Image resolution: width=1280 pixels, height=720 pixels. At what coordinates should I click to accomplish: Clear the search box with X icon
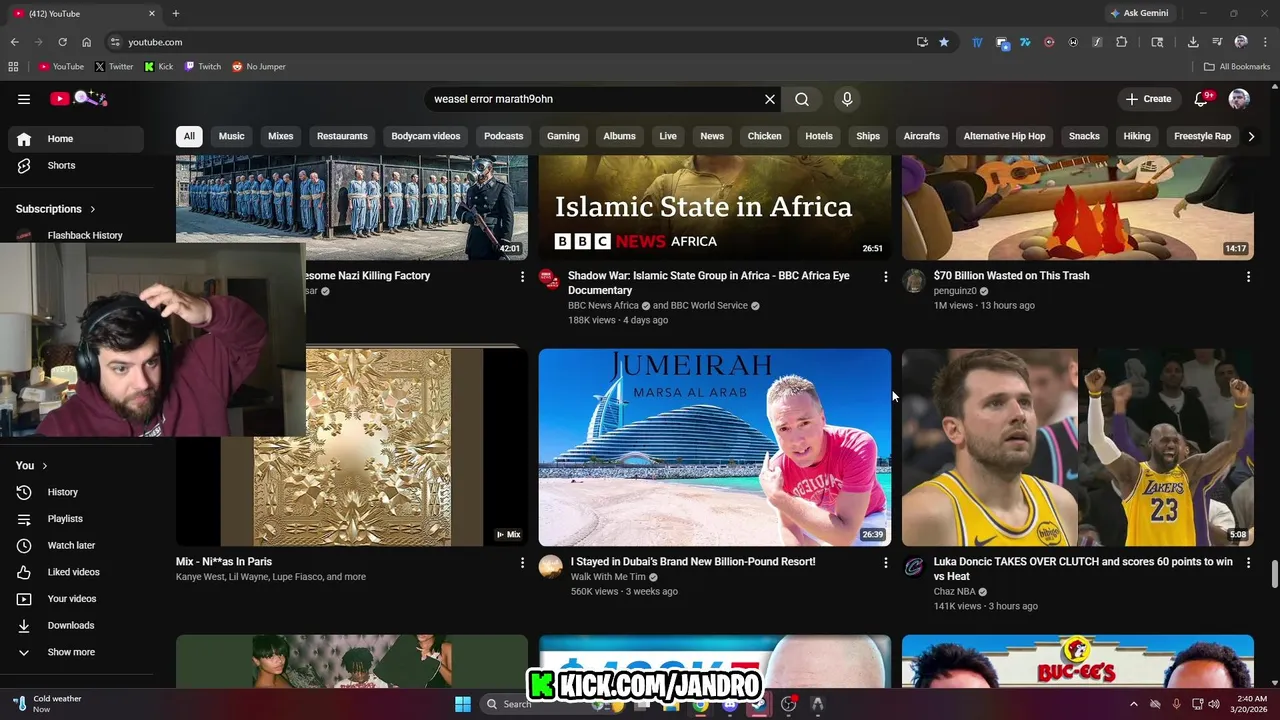770,99
